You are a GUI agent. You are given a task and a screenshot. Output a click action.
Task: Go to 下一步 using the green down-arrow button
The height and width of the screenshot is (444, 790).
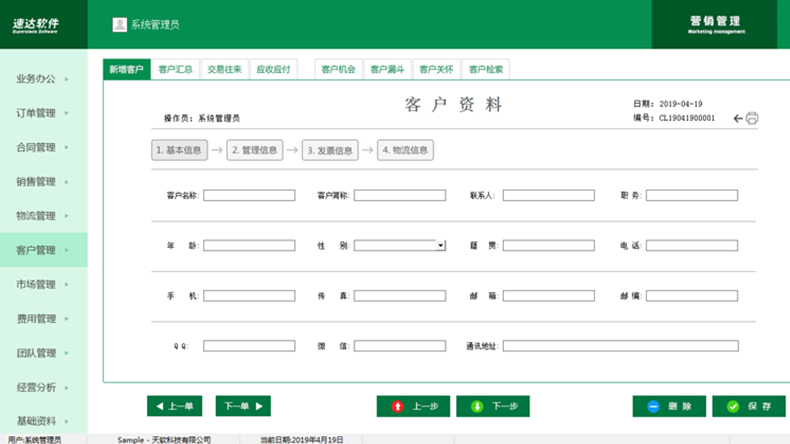tap(493, 406)
